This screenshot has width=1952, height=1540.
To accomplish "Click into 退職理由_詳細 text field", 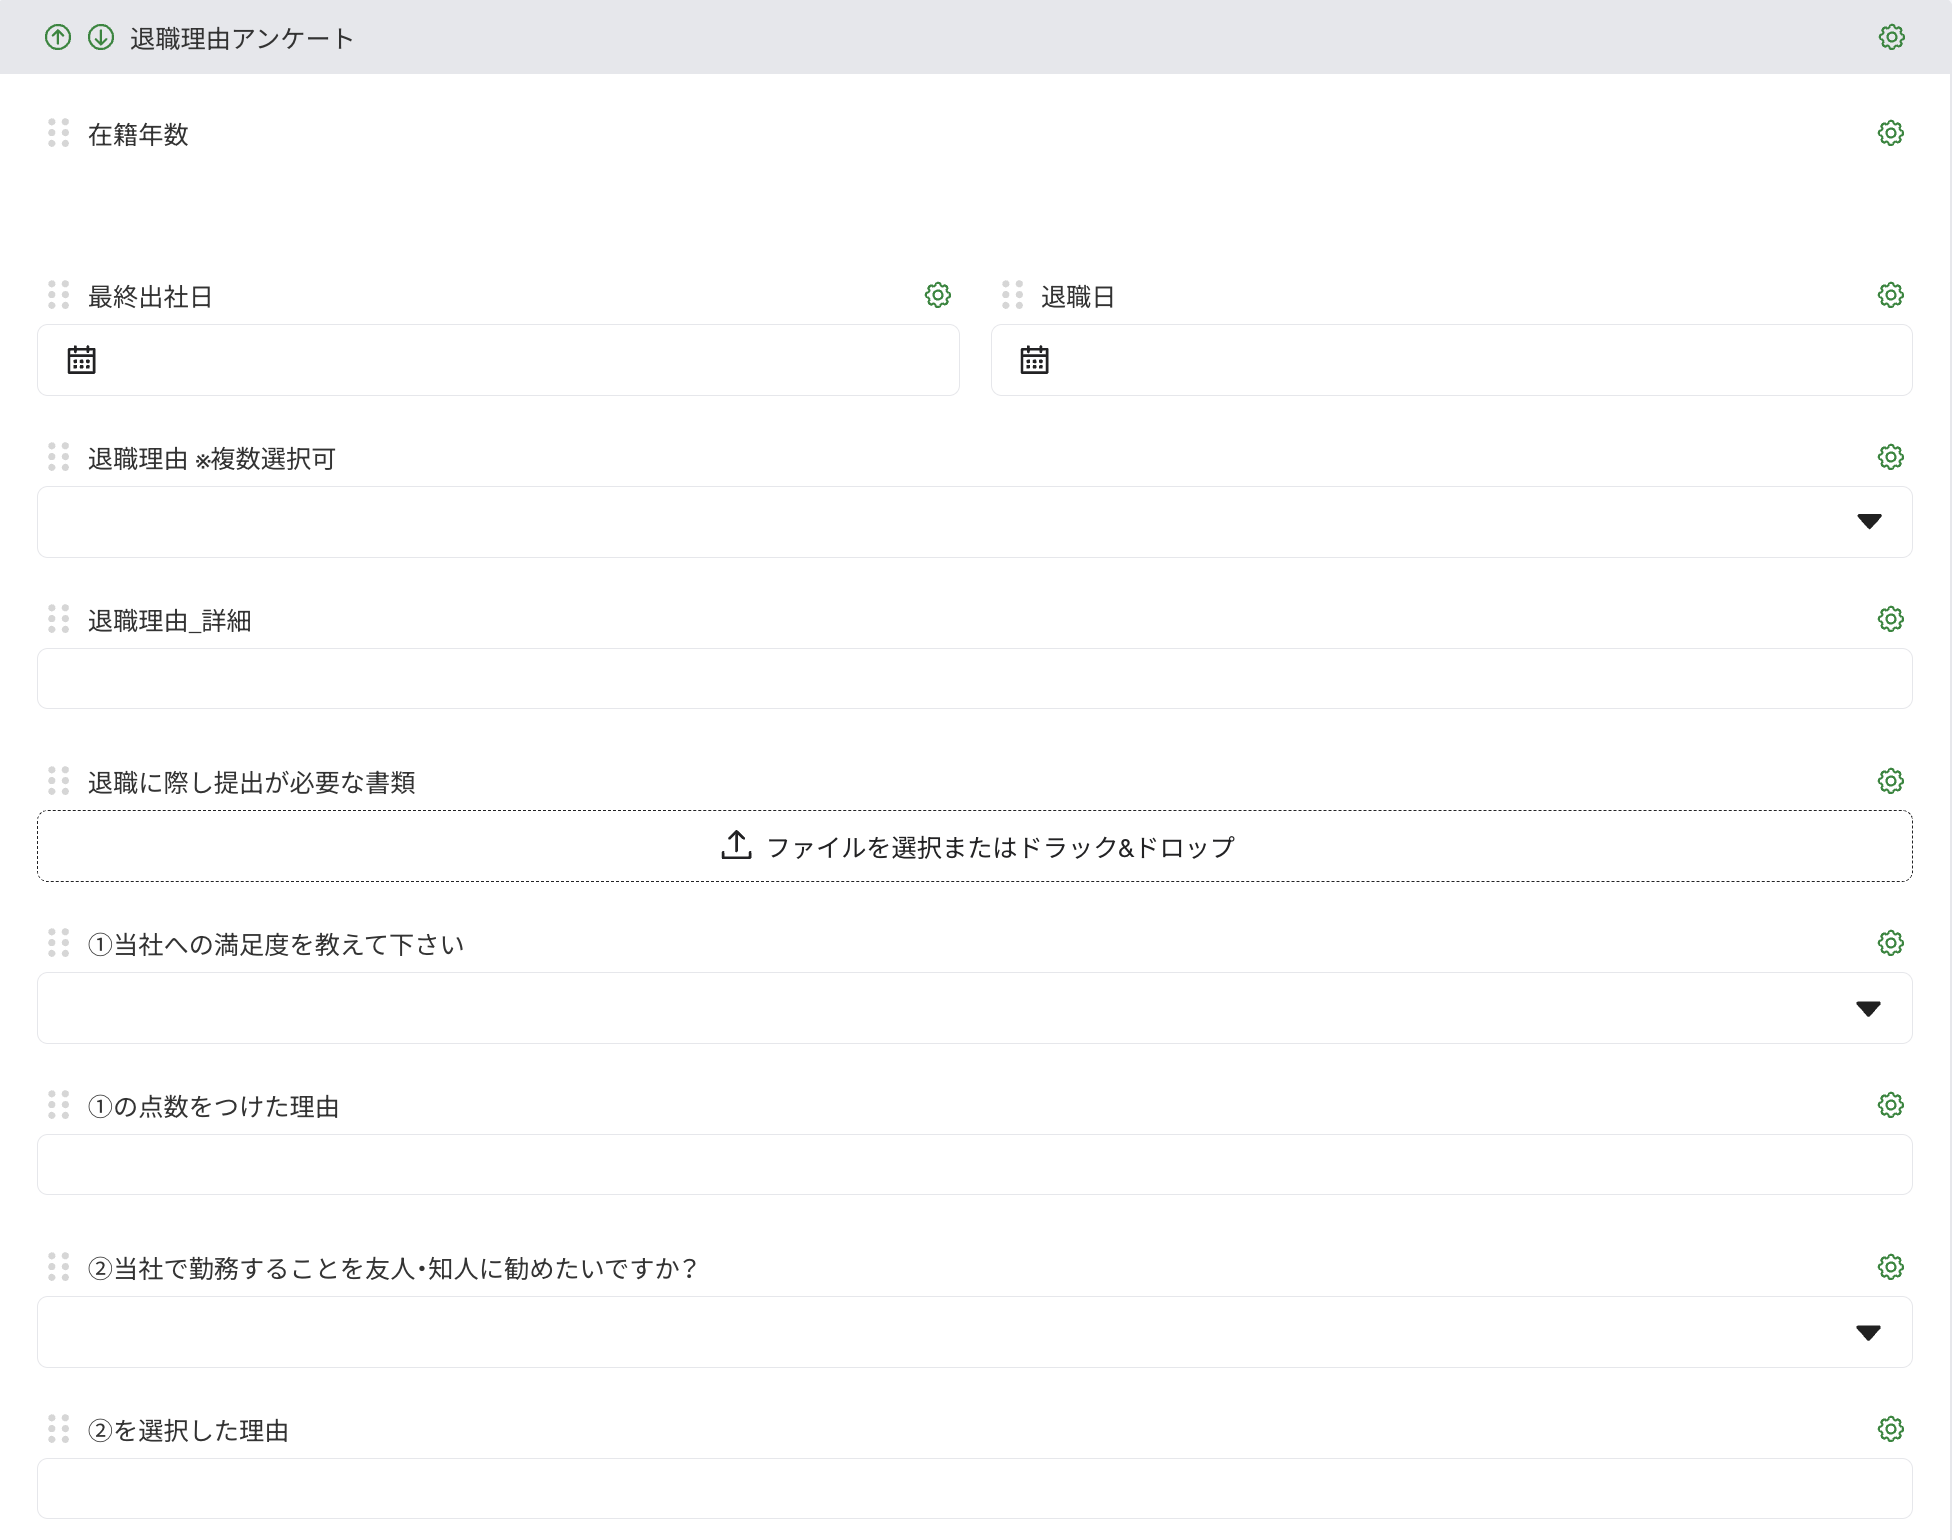I will point(975,679).
